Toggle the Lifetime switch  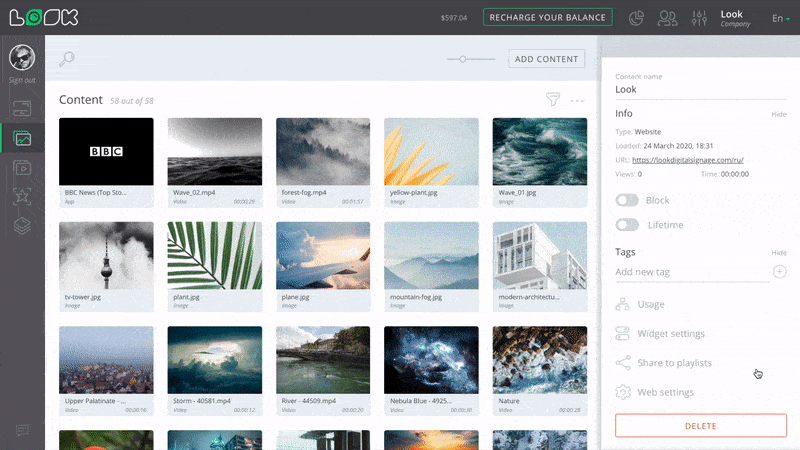point(628,225)
